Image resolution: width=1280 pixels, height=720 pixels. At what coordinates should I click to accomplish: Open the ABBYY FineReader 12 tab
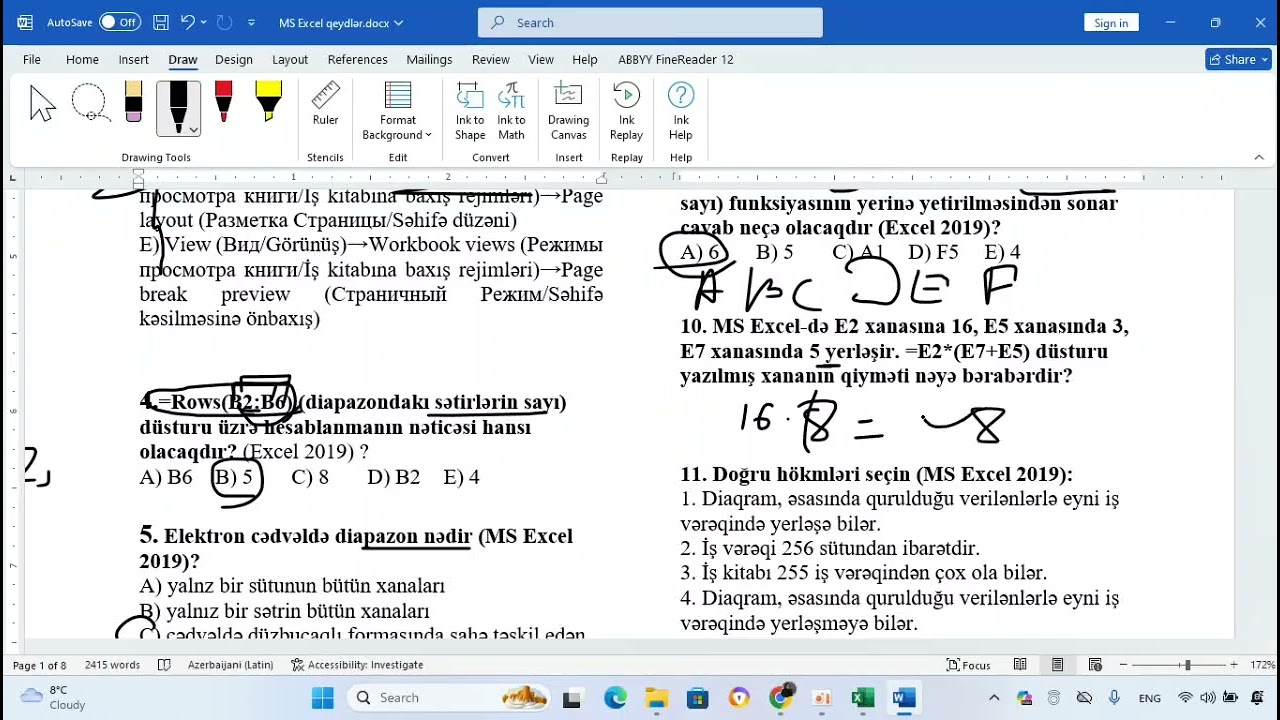click(675, 59)
